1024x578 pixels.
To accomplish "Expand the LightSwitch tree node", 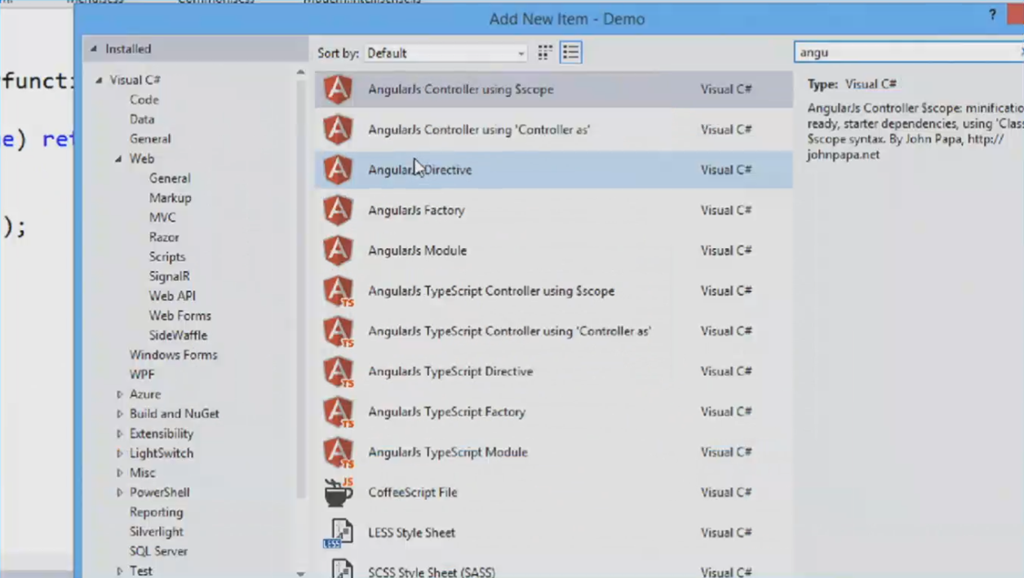I will [120, 453].
